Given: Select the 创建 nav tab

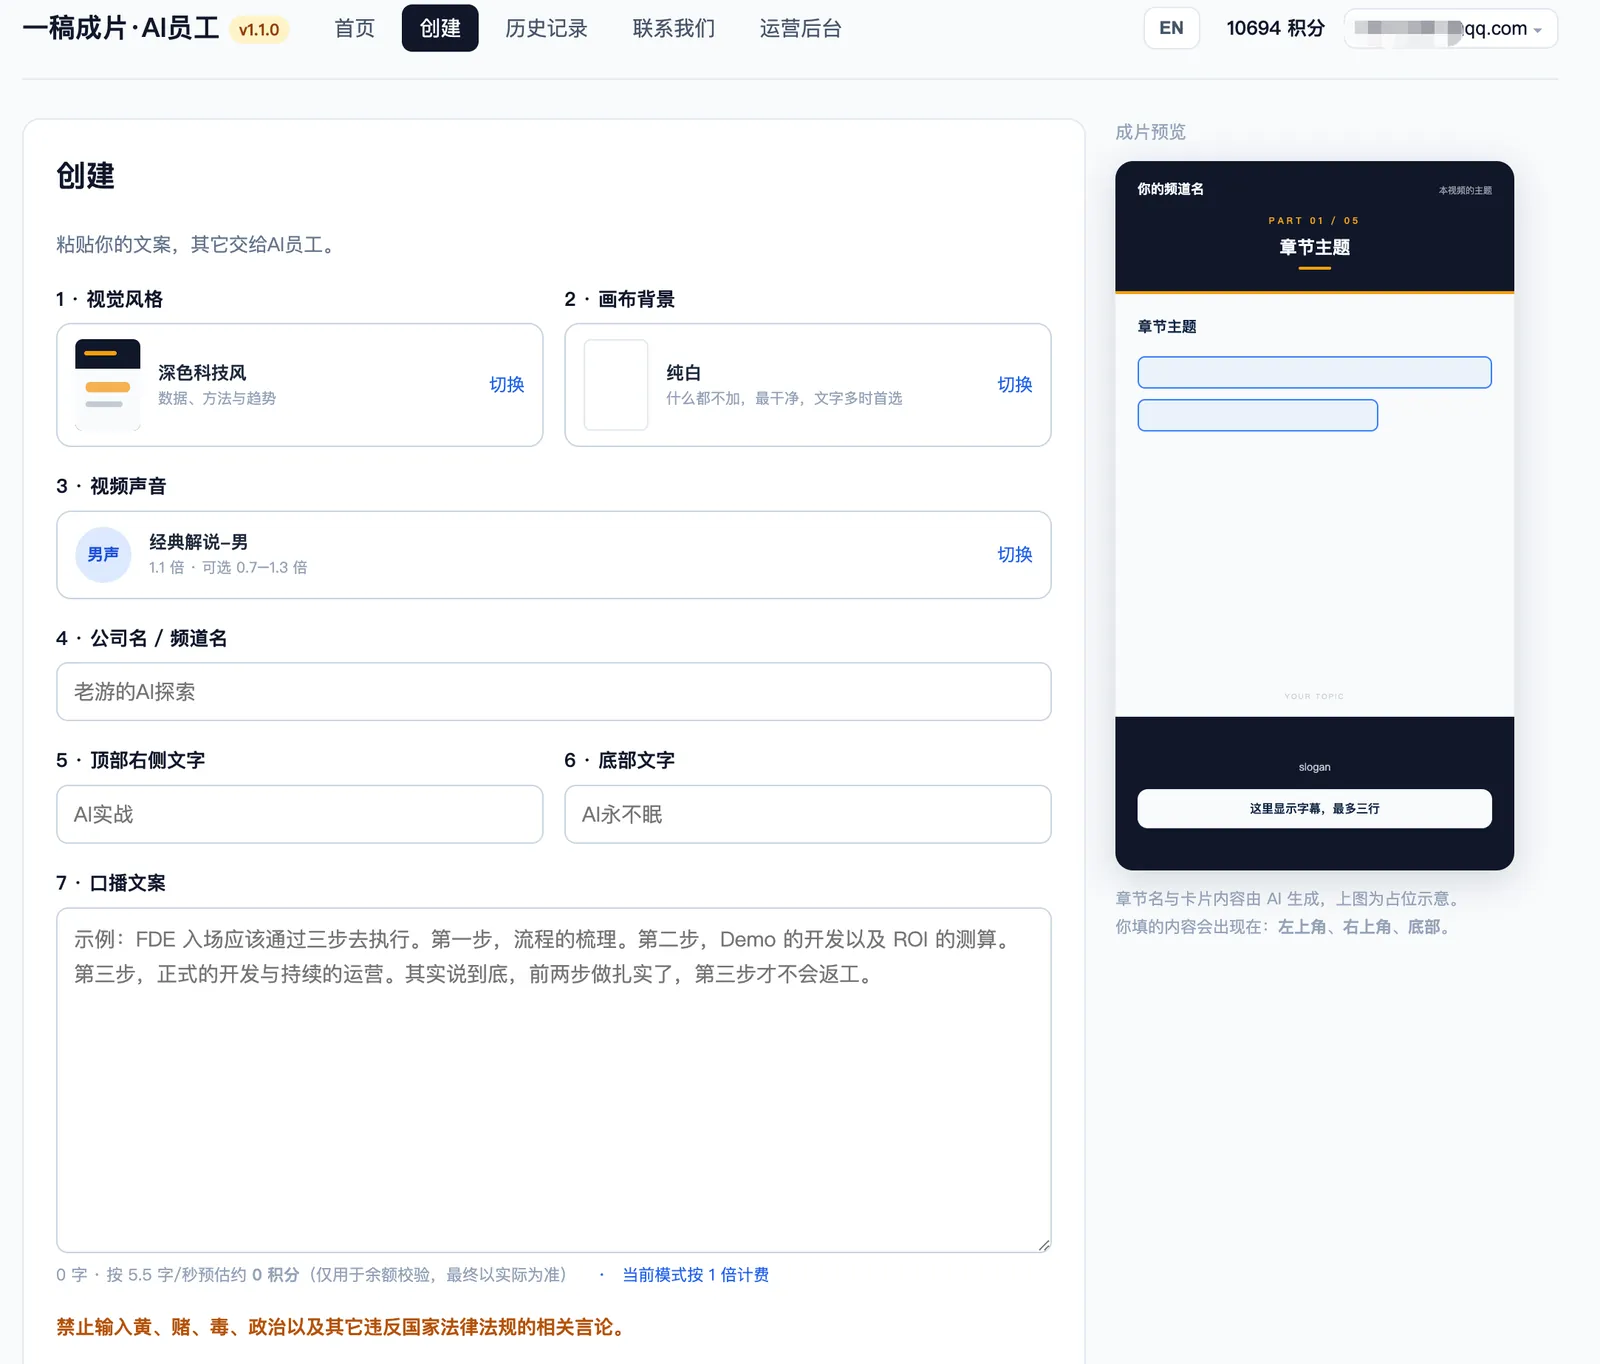Looking at the screenshot, I should point(440,28).
